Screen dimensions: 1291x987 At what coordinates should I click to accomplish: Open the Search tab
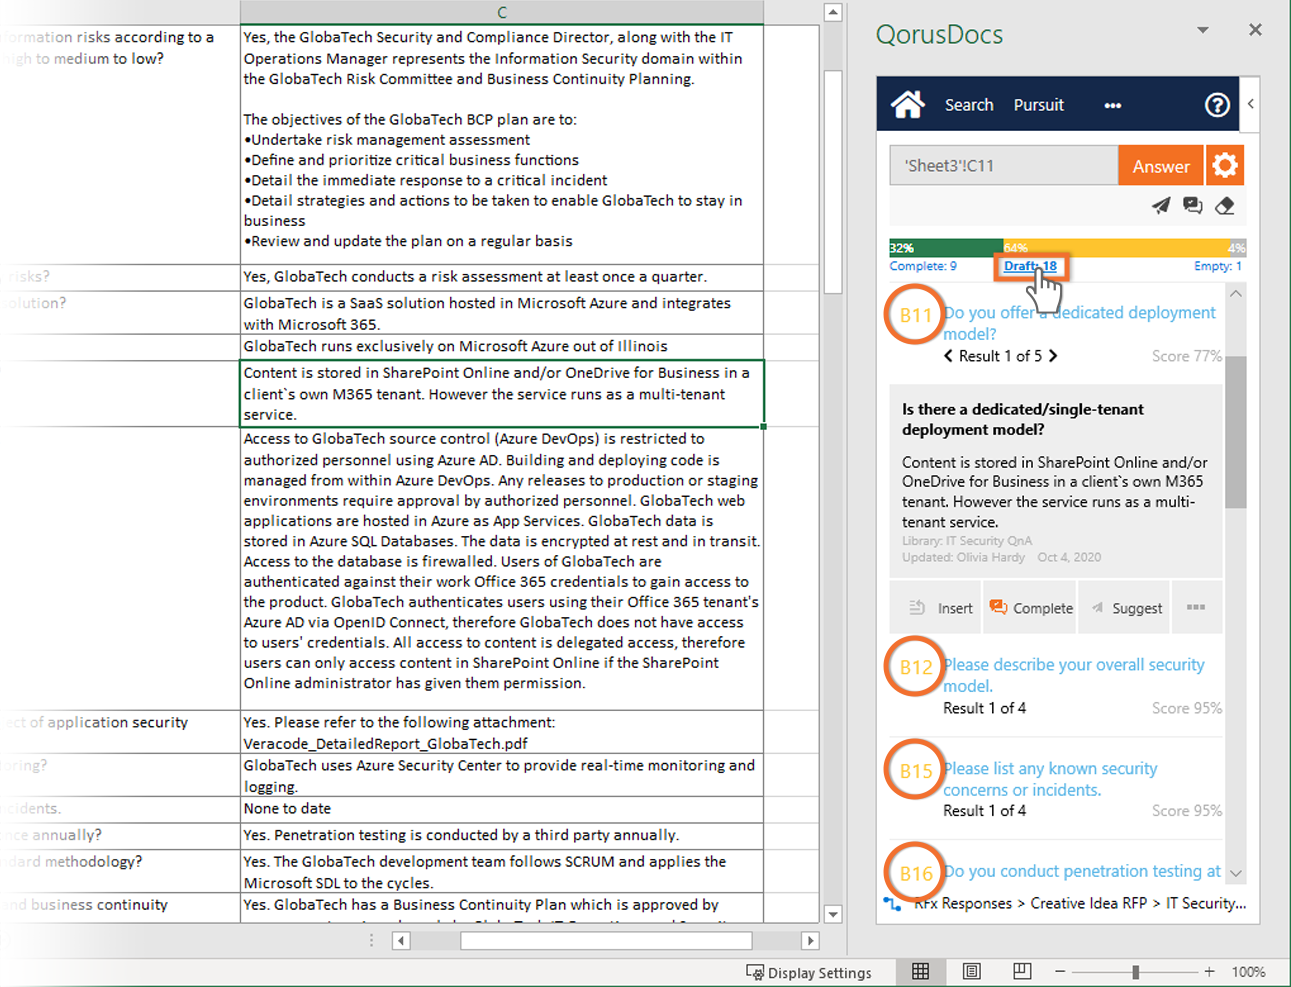(968, 105)
